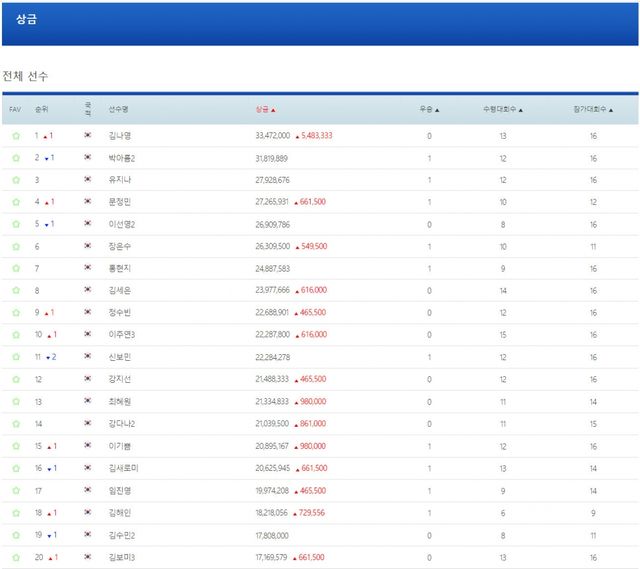Toggle favorite star for rank 5 player

coord(15,224)
